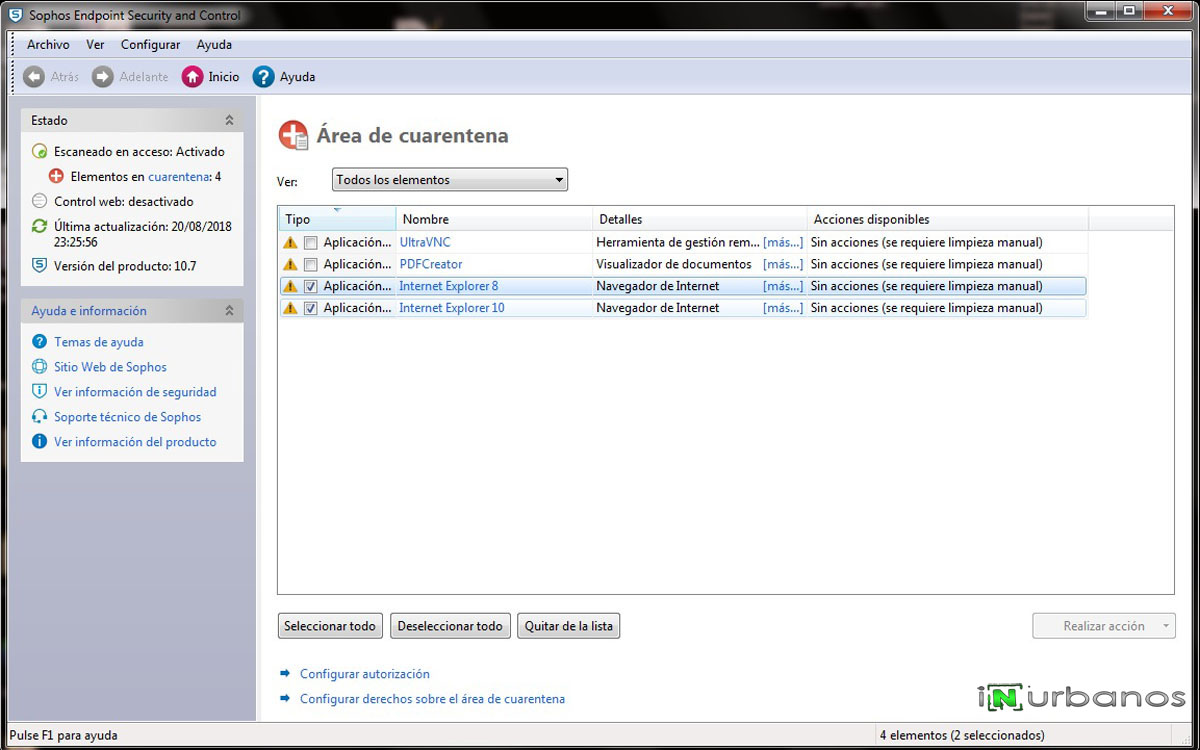Viewport: 1200px width, 750px height.
Task: Click the Última actualización refresh icon
Action: click(x=38, y=226)
